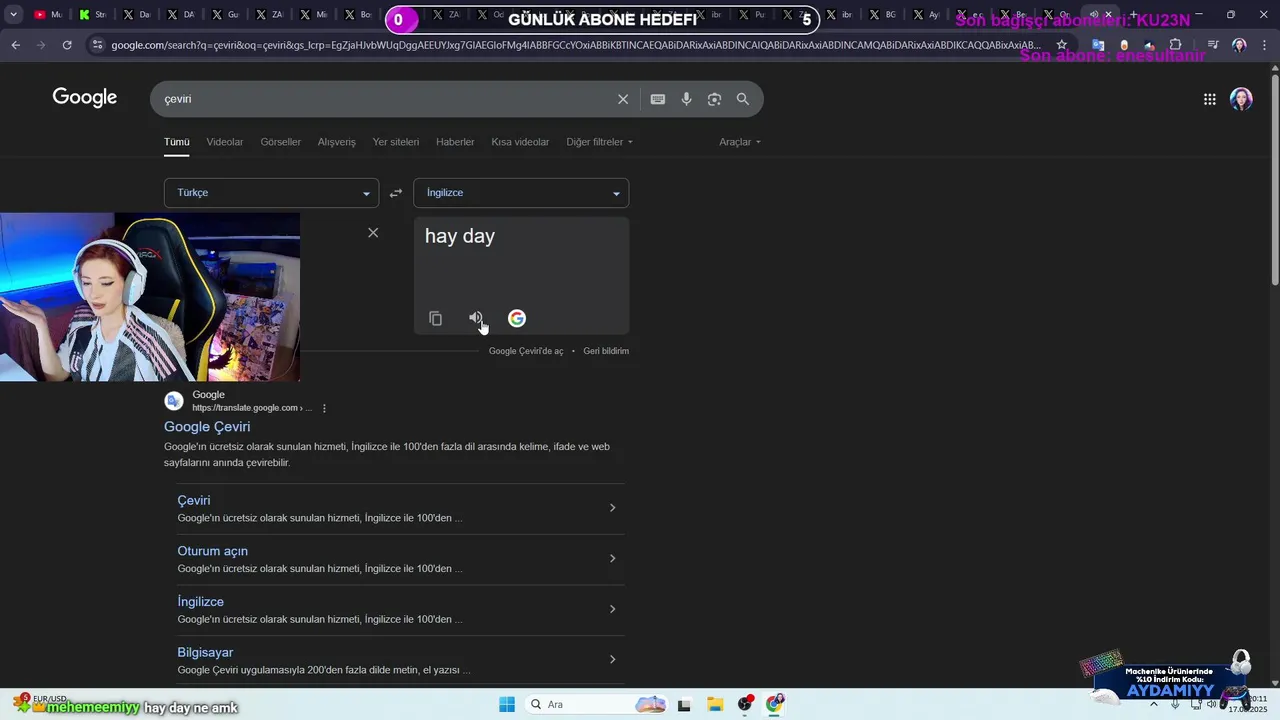Click the 'Geri bildirim' feedback link
This screenshot has width=1280, height=720.
tap(606, 351)
